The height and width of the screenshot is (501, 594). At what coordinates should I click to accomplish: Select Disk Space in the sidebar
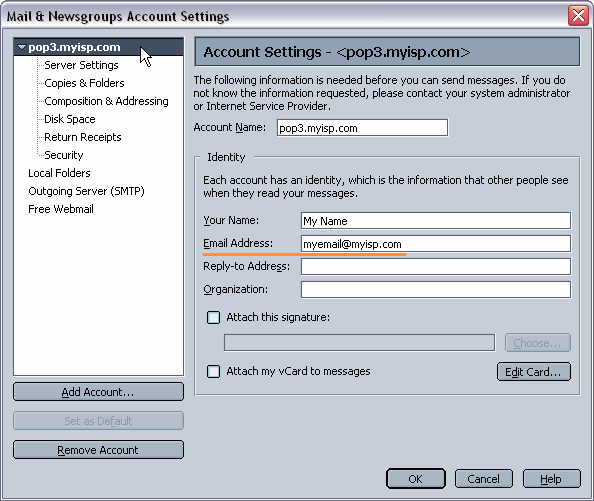(70, 119)
